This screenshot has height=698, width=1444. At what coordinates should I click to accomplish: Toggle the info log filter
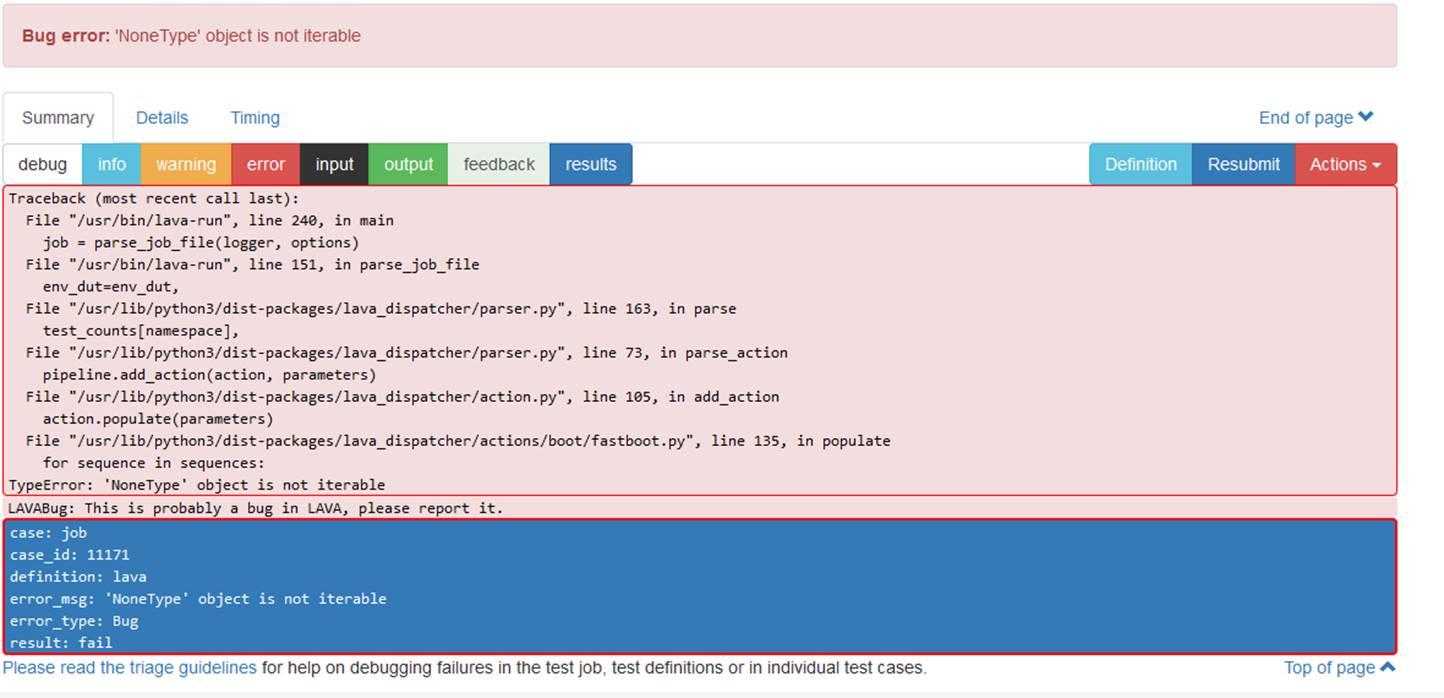112,164
